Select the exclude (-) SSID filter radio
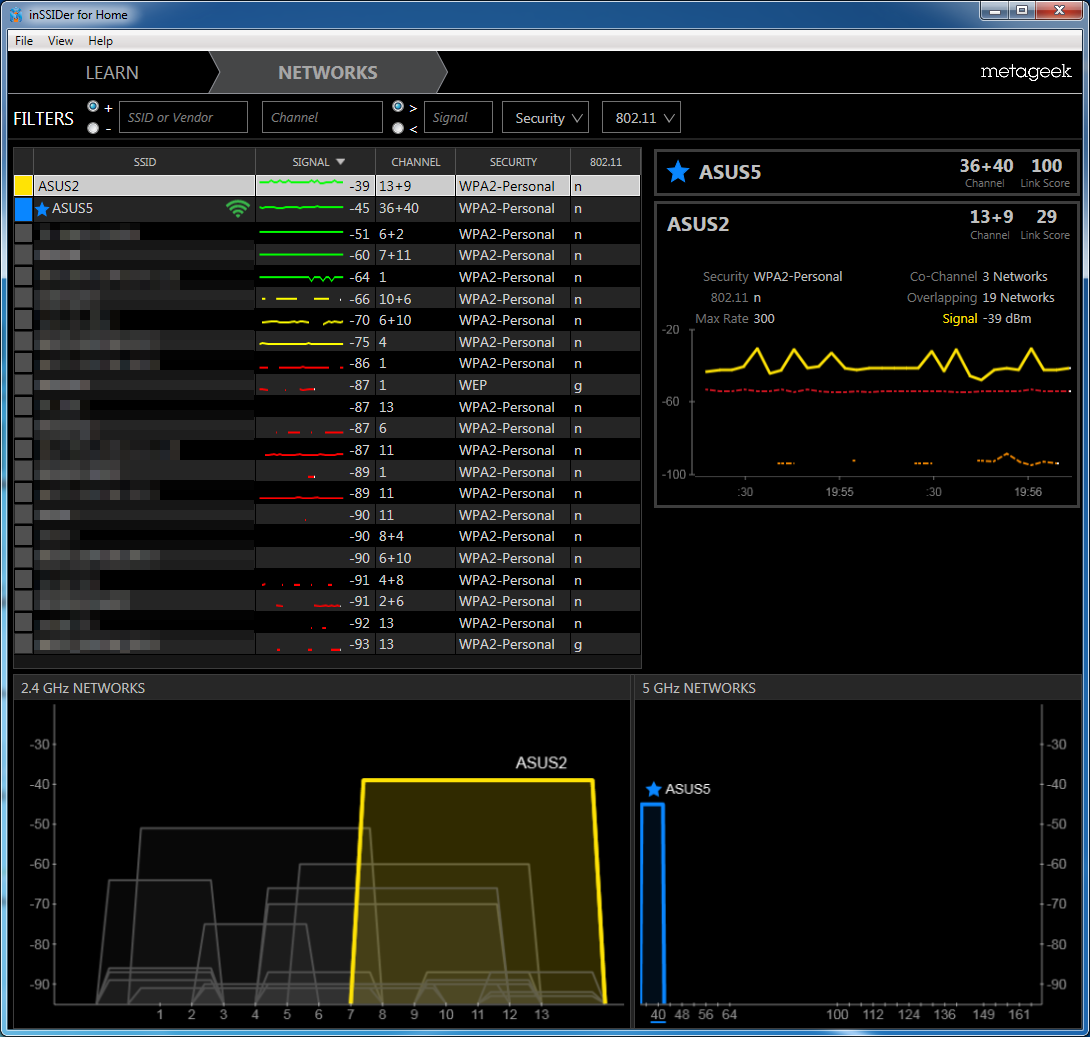 pyautogui.click(x=93, y=128)
